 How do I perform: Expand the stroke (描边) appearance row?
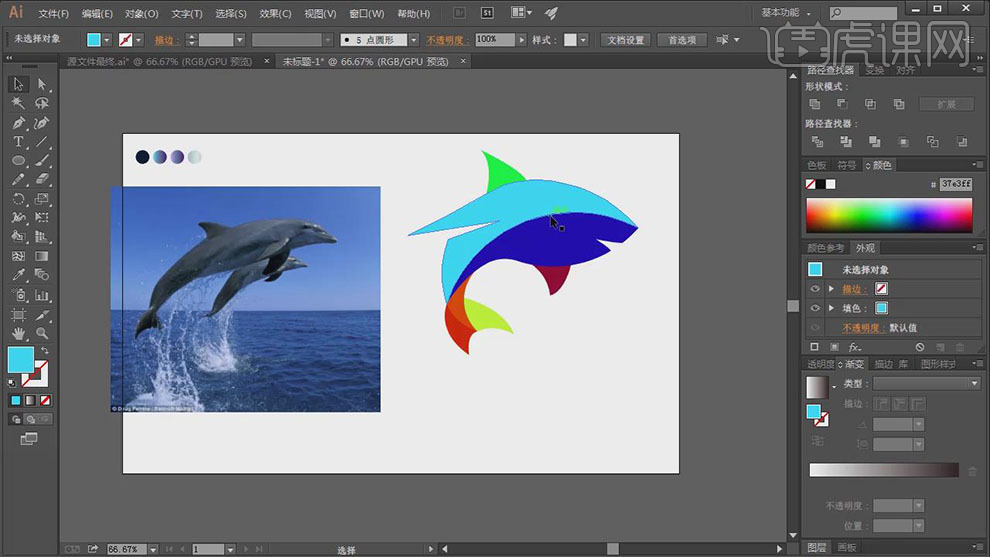pyautogui.click(x=831, y=289)
